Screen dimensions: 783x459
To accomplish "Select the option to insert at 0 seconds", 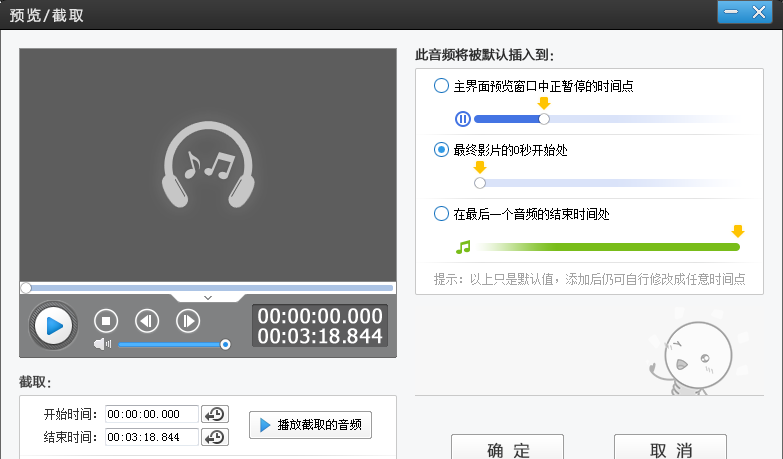I will pyautogui.click(x=501, y=150).
